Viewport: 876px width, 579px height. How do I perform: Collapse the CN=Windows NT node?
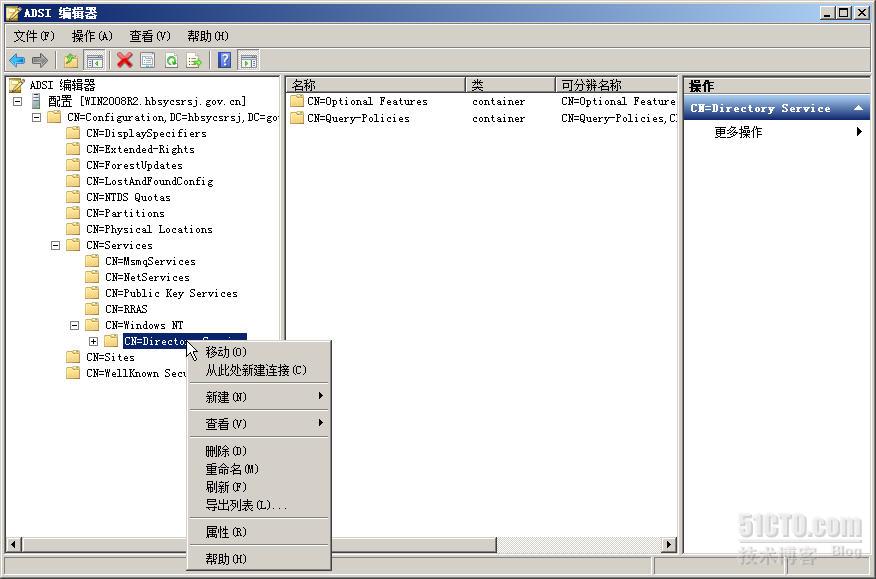74,325
